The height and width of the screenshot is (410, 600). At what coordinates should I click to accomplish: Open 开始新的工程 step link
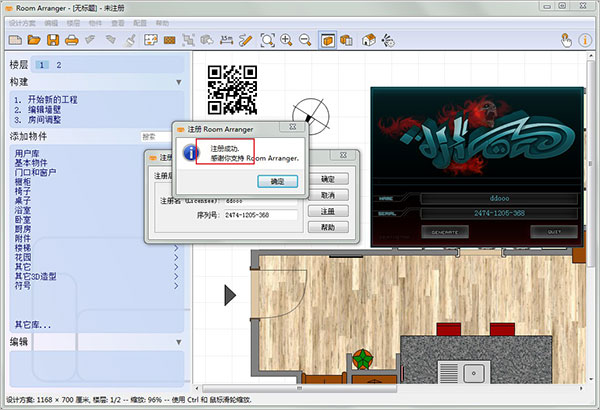pos(55,101)
